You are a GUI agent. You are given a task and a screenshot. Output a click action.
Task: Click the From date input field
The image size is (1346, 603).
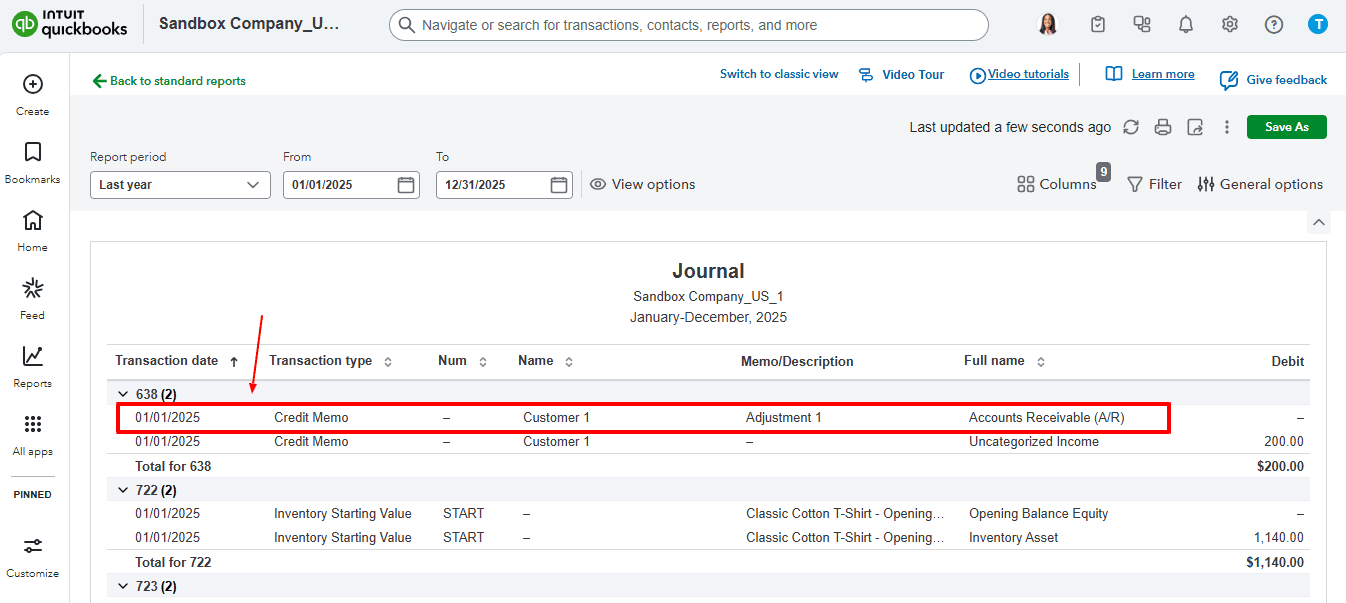342,185
